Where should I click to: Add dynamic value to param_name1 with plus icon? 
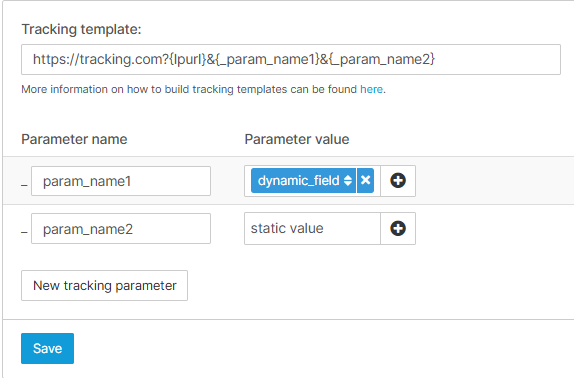(x=398, y=181)
